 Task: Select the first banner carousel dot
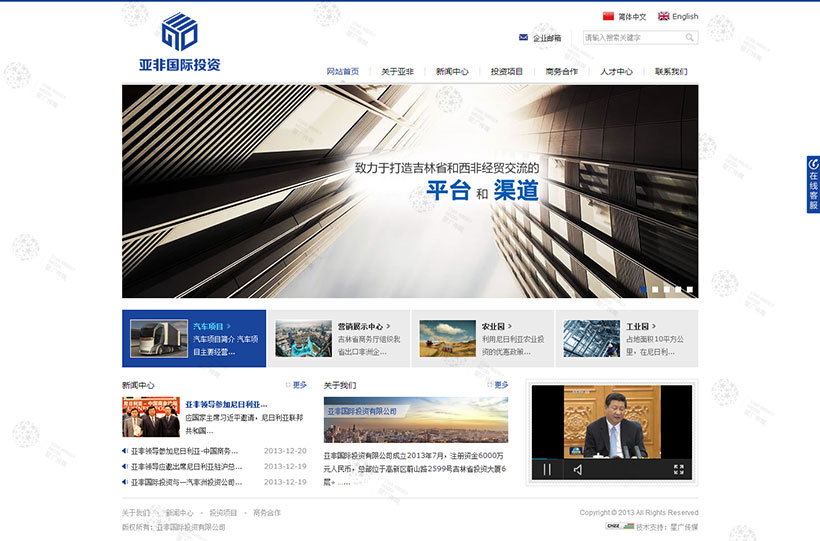coord(643,290)
